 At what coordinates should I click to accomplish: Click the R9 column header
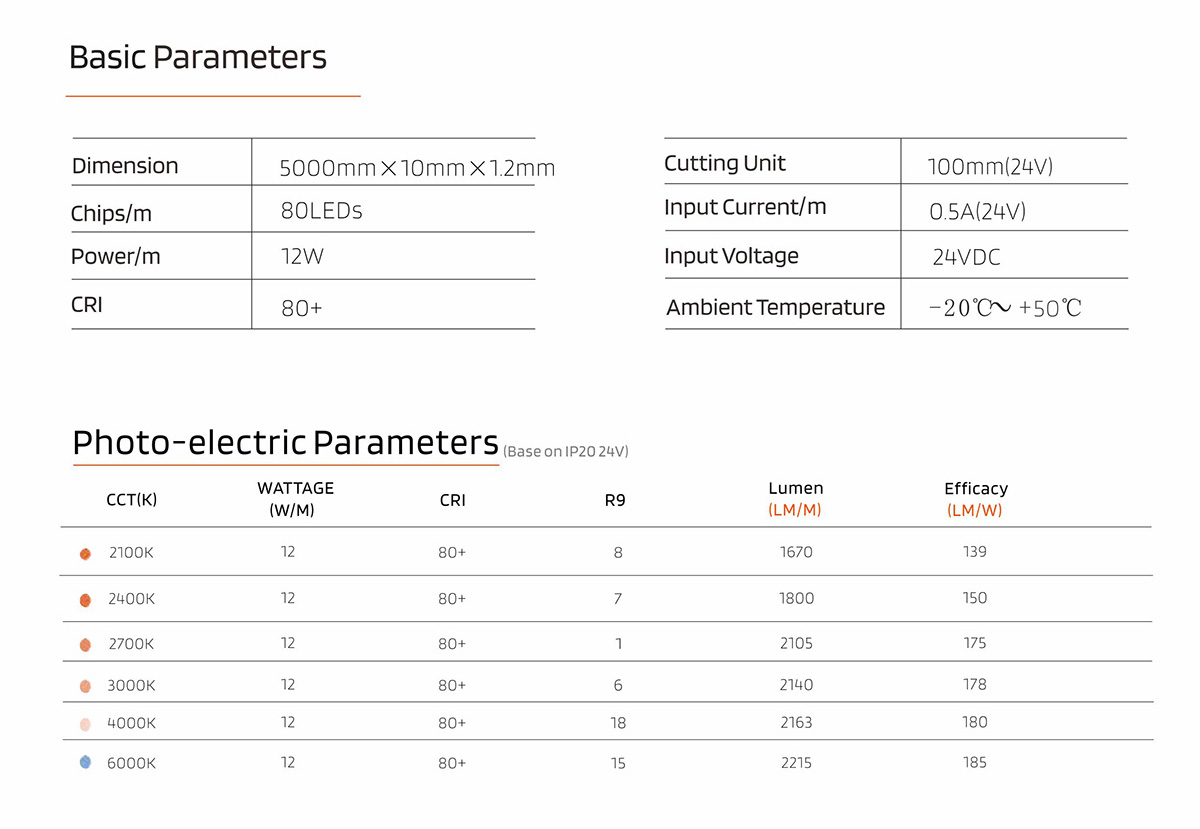[x=615, y=500]
